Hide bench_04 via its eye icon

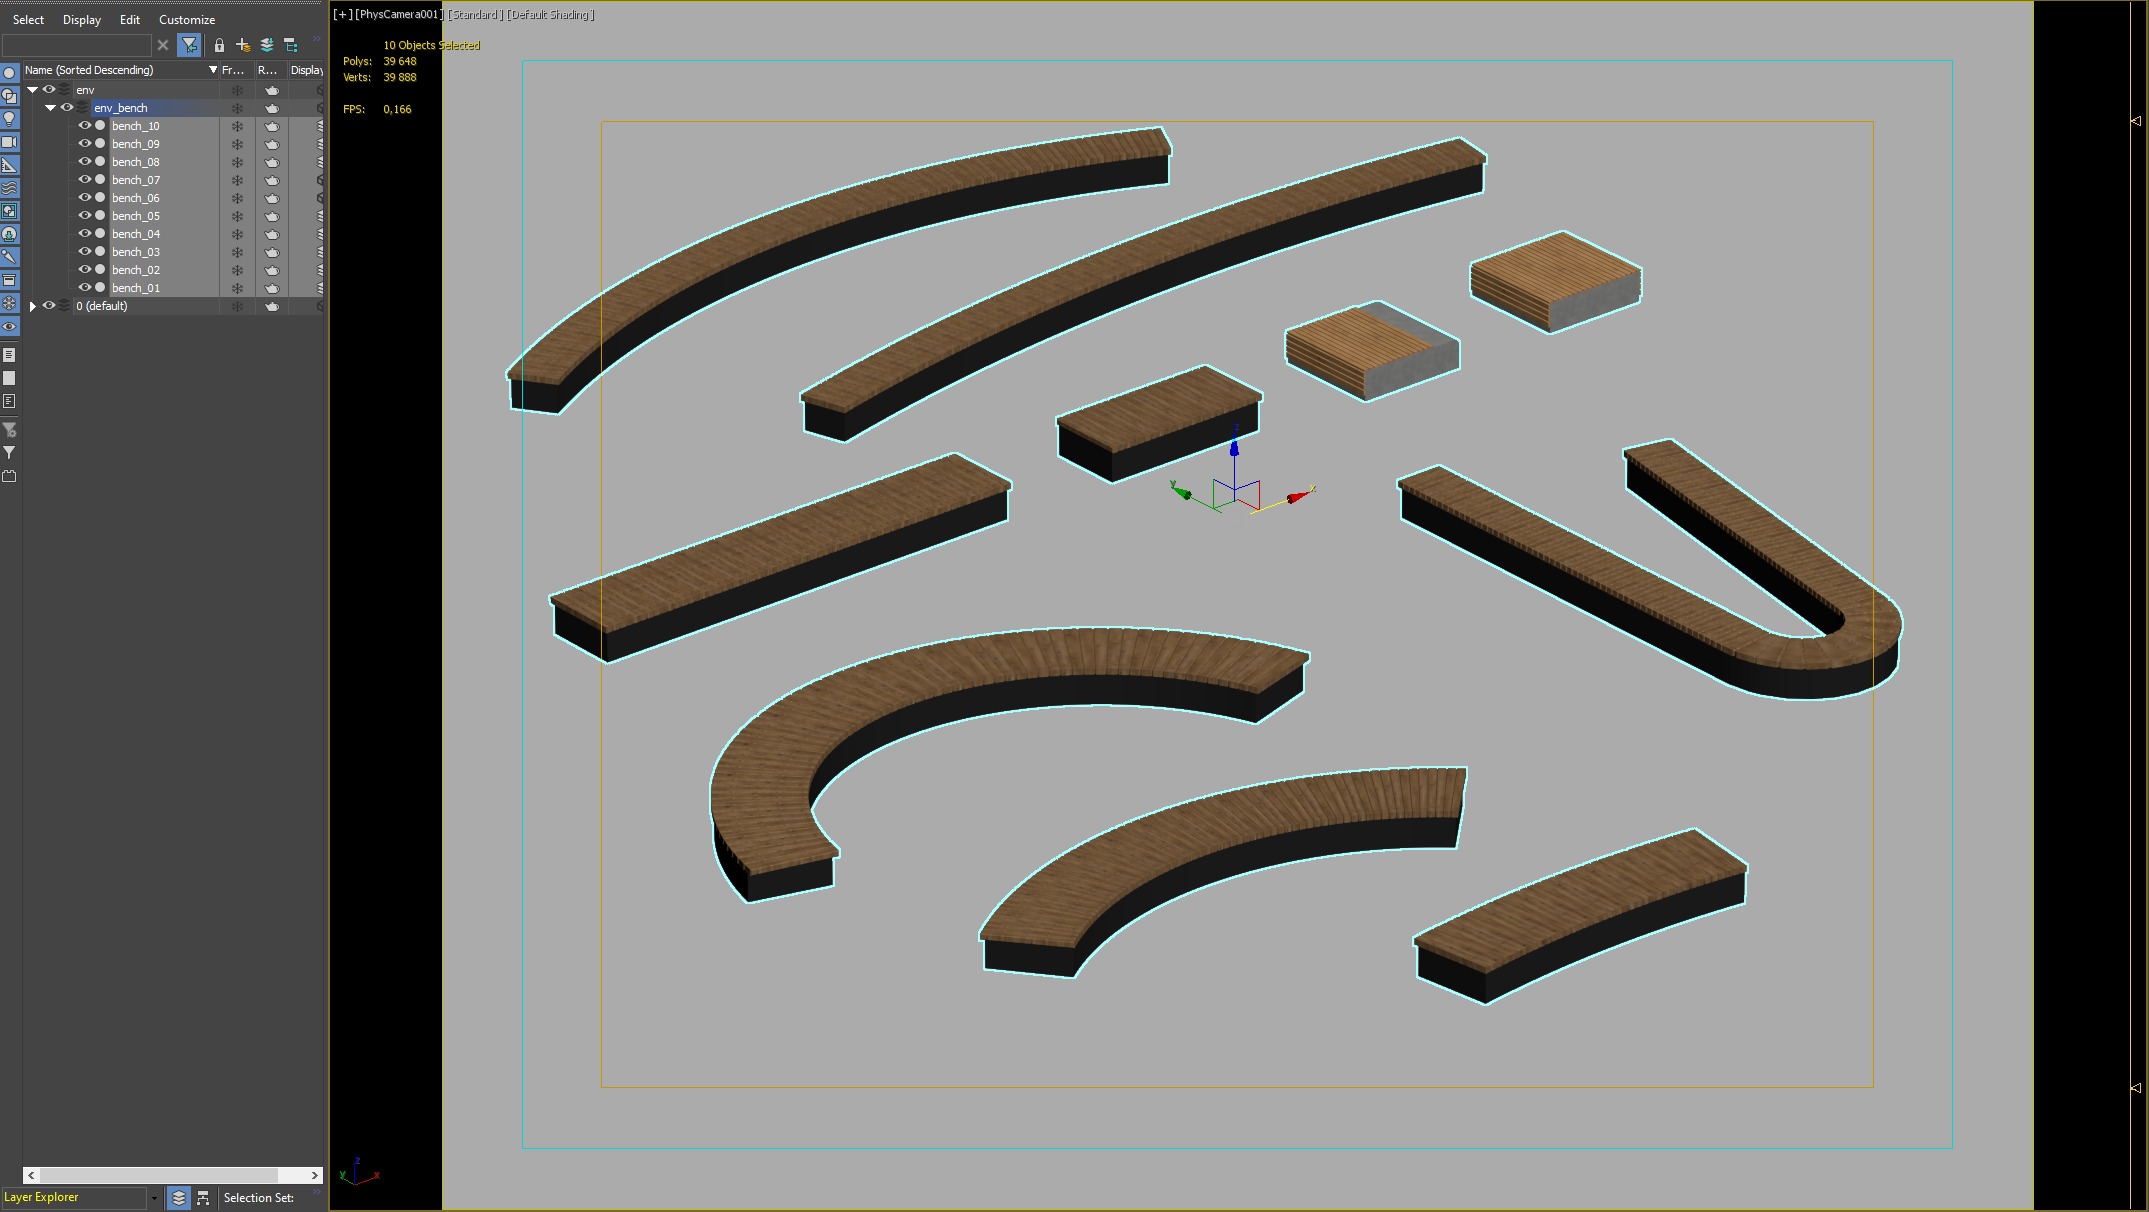pos(84,234)
